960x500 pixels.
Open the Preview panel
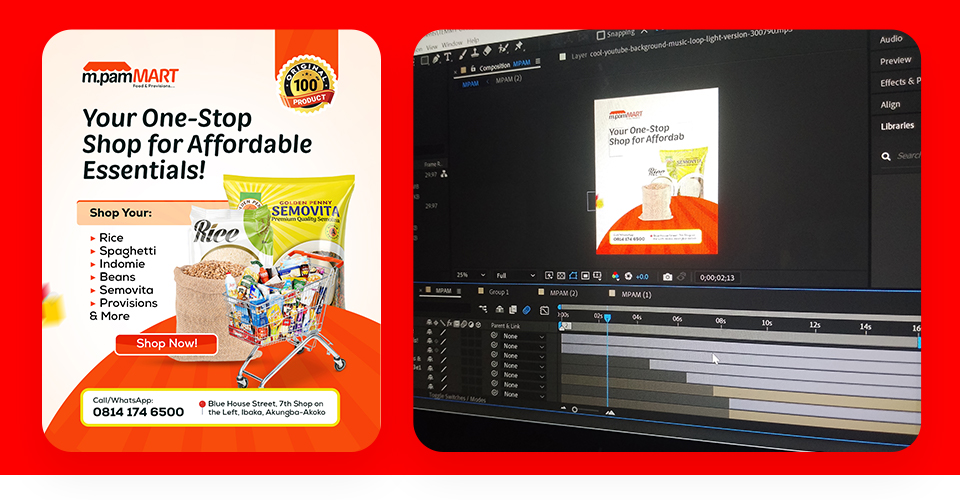(x=896, y=61)
